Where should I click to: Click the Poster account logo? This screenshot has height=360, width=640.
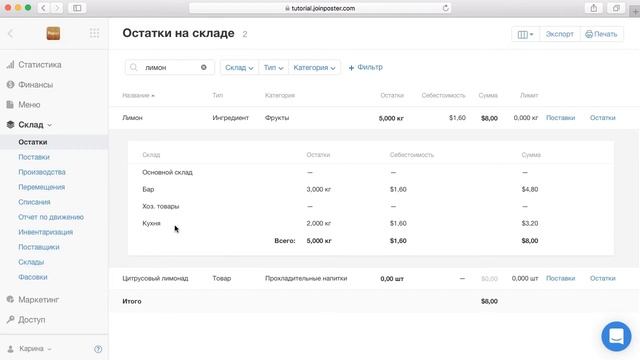tap(53, 33)
